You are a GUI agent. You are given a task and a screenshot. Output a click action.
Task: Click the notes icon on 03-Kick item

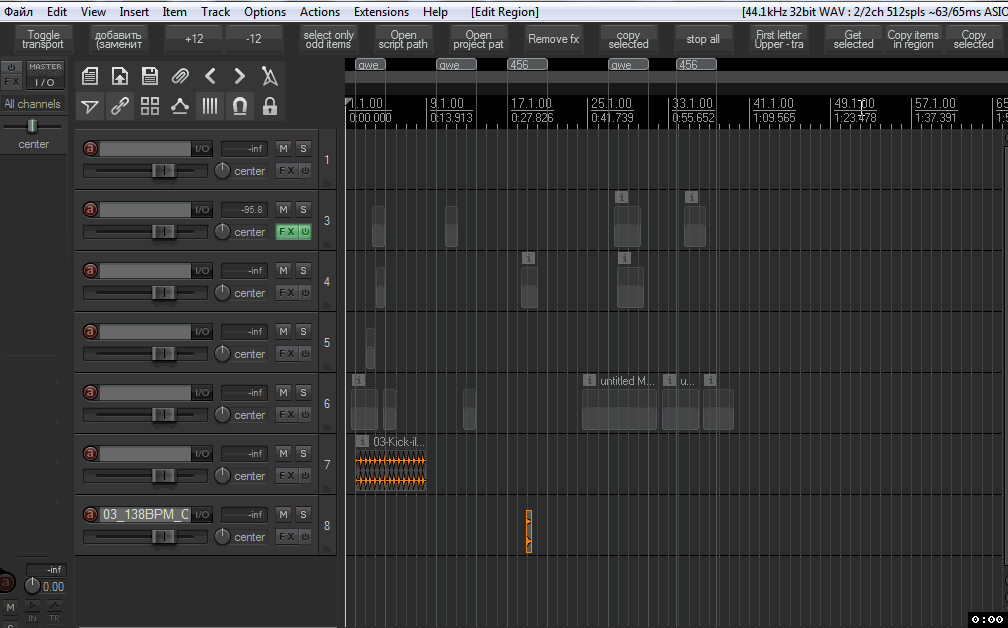point(363,442)
